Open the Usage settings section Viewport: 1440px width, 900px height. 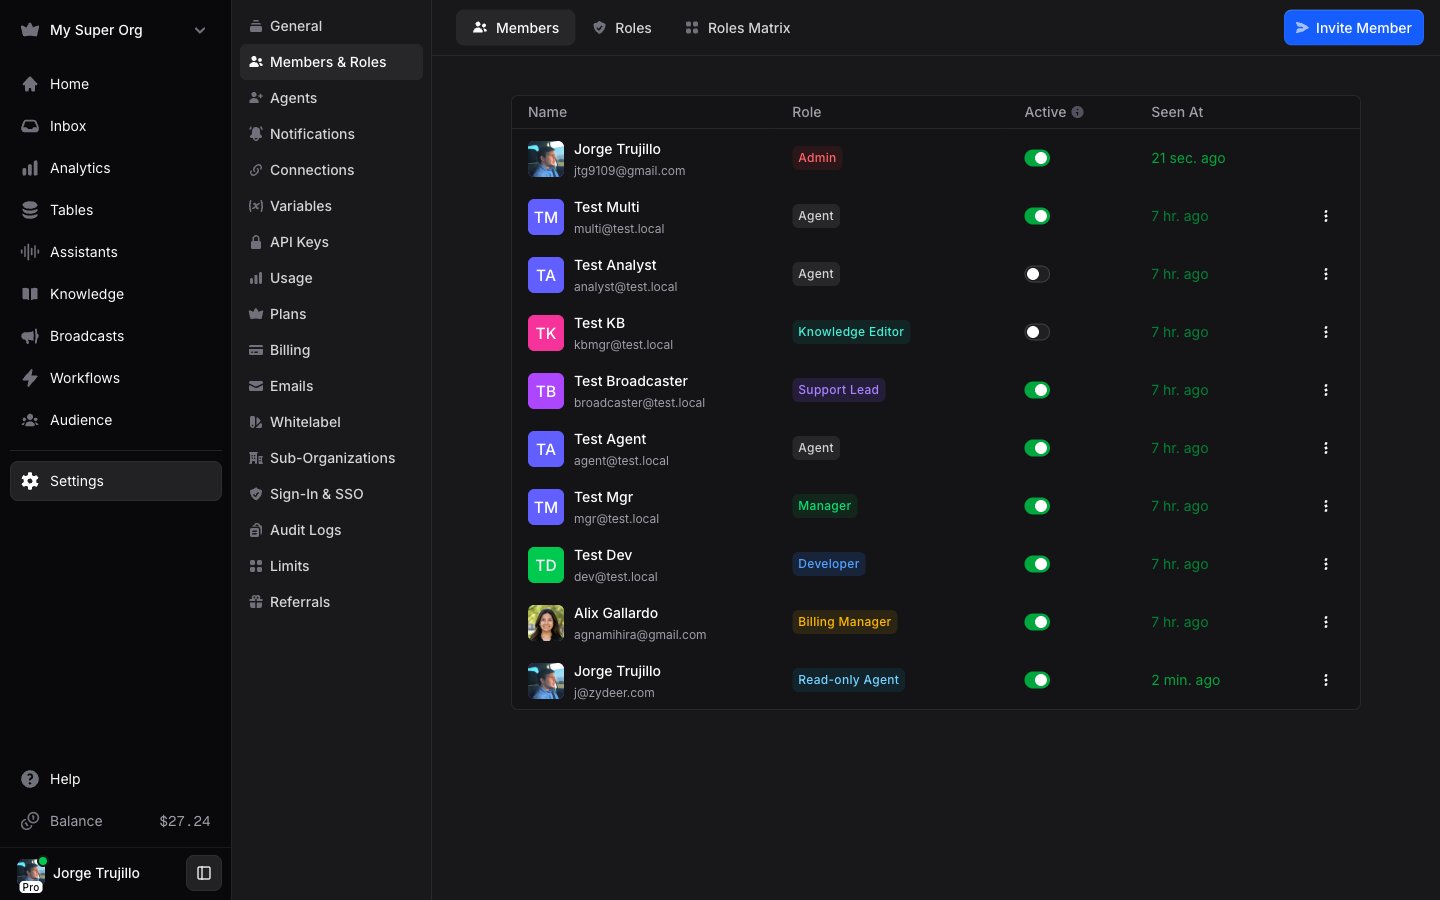[331, 278]
